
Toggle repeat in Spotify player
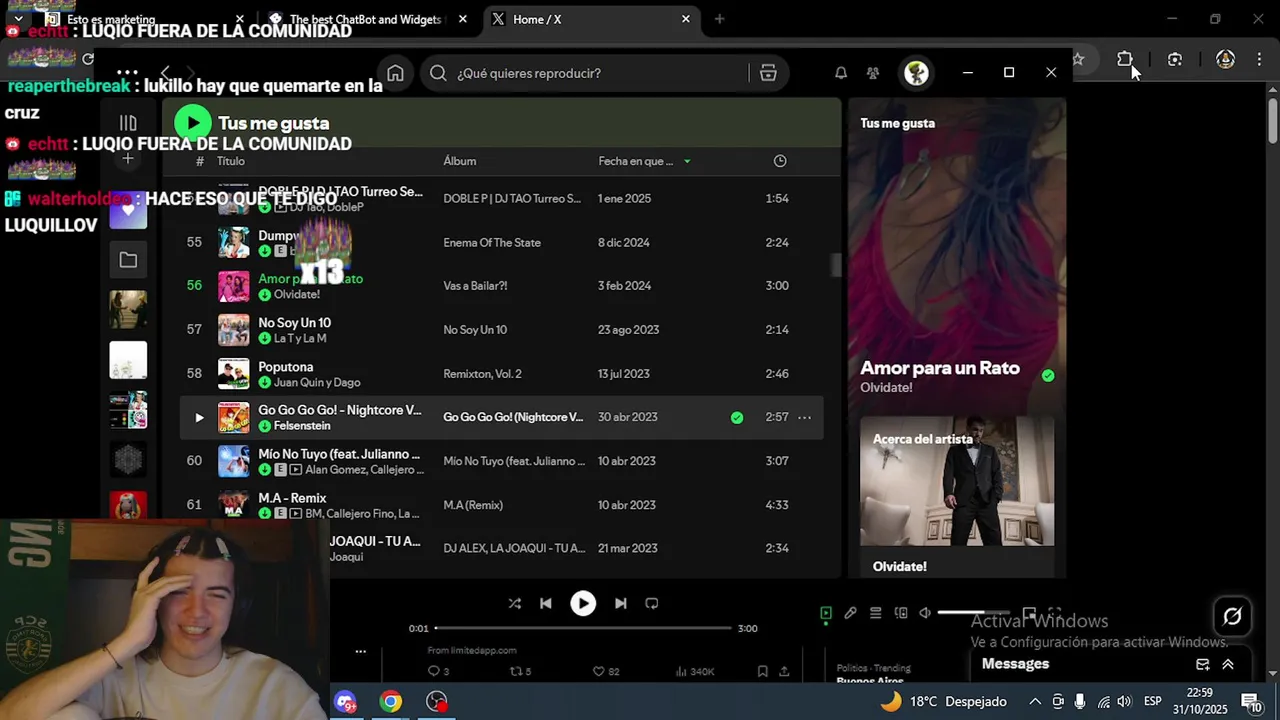coord(652,603)
